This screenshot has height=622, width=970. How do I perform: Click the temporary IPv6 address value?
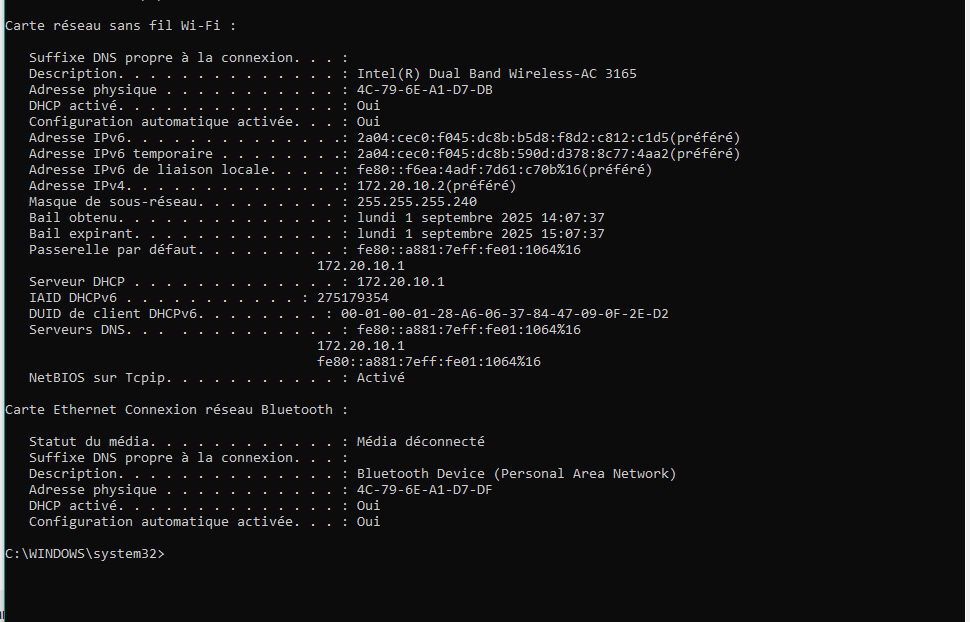coord(548,153)
